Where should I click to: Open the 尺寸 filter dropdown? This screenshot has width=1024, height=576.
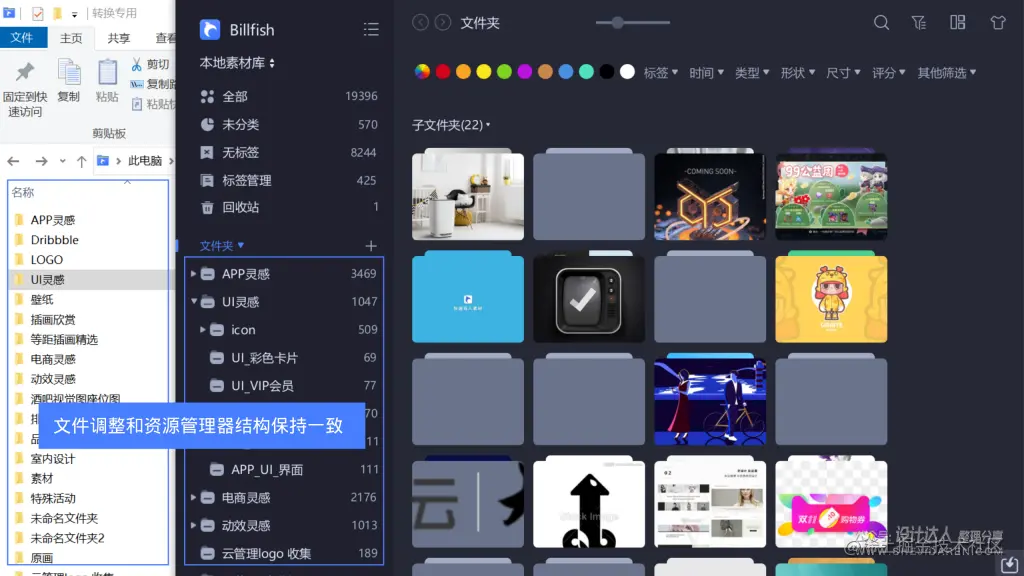(843, 72)
